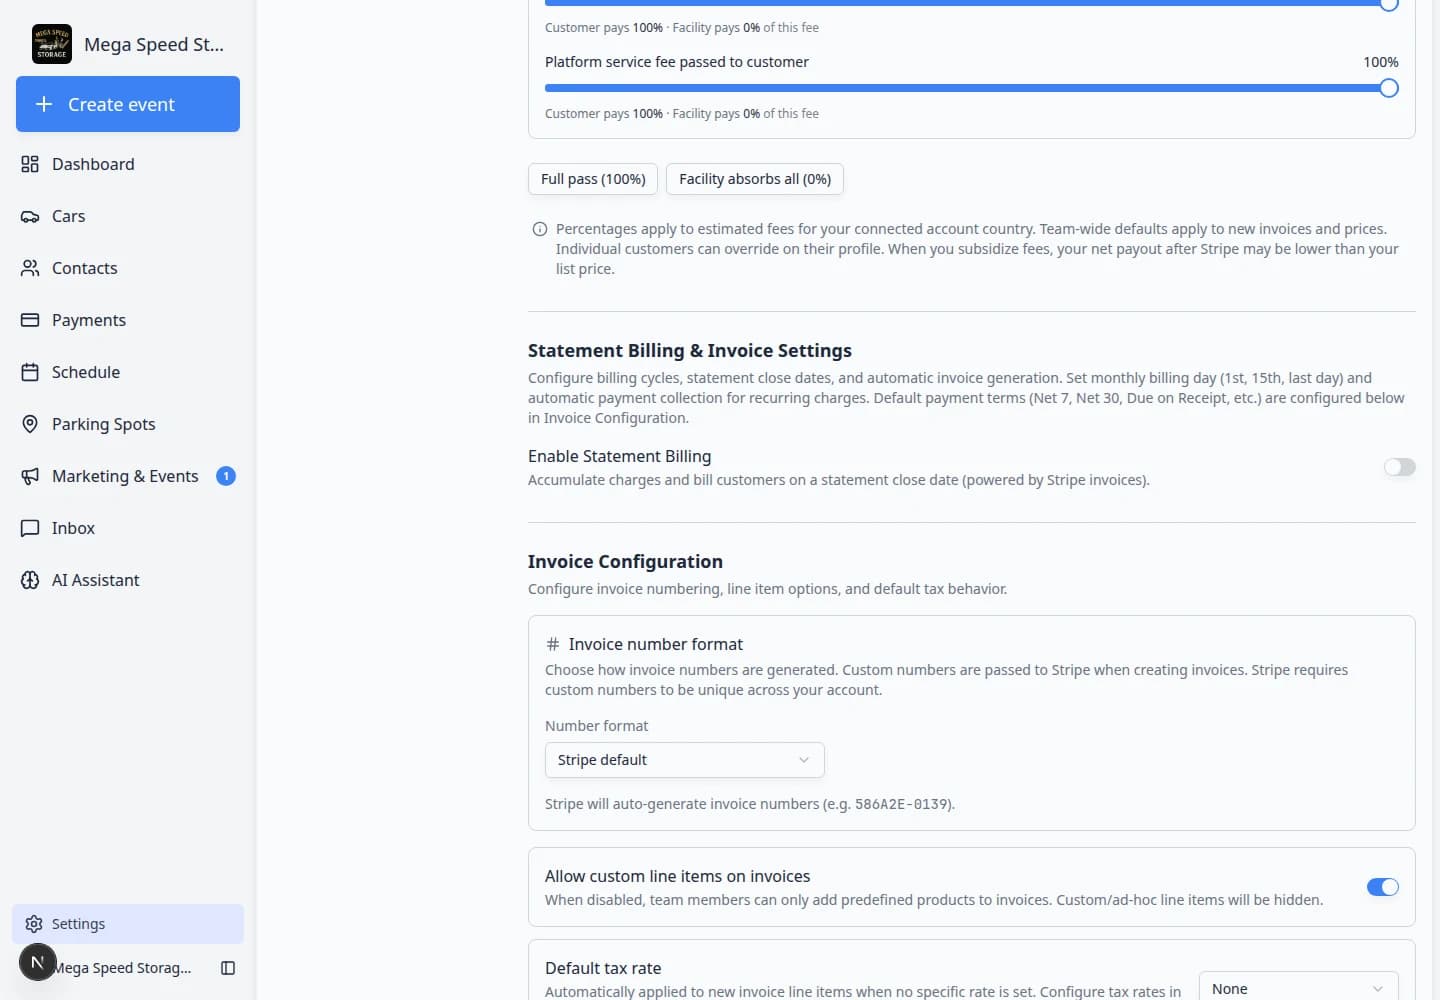Viewport: 1440px width, 1000px height.
Task: Click the Settings gear icon
Action: (x=34, y=924)
